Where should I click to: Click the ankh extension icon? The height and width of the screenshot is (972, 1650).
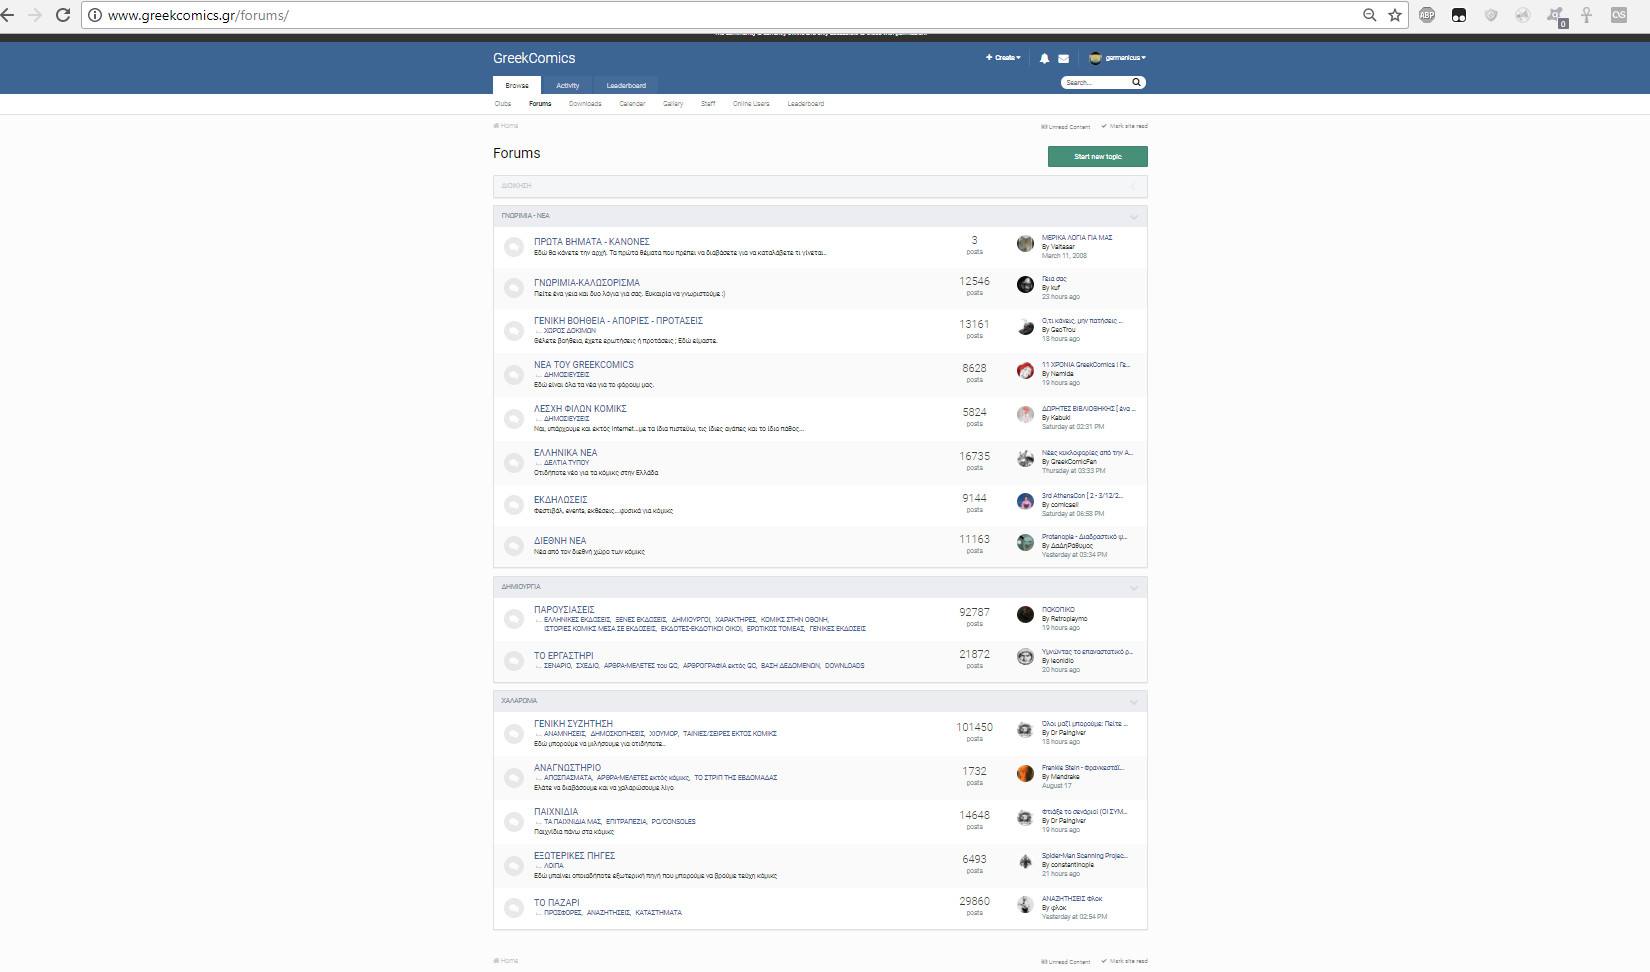pos(1586,15)
